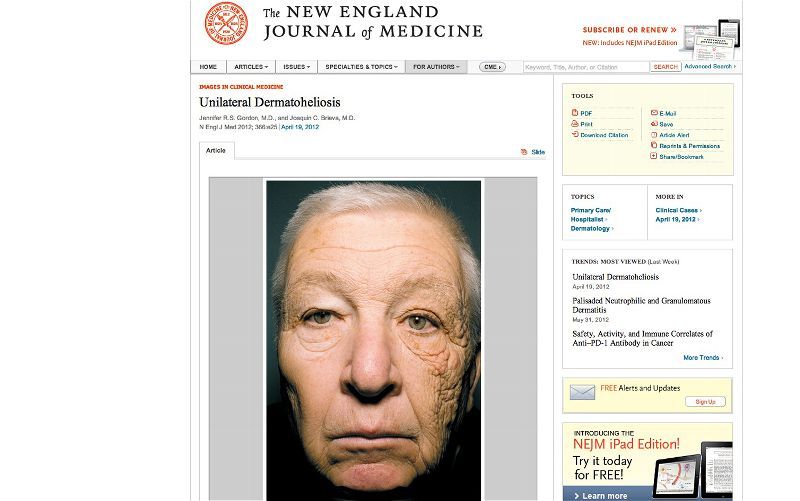Expand the Articles dropdown menu
Viewport: 800px width, 501px height.
[x=251, y=67]
